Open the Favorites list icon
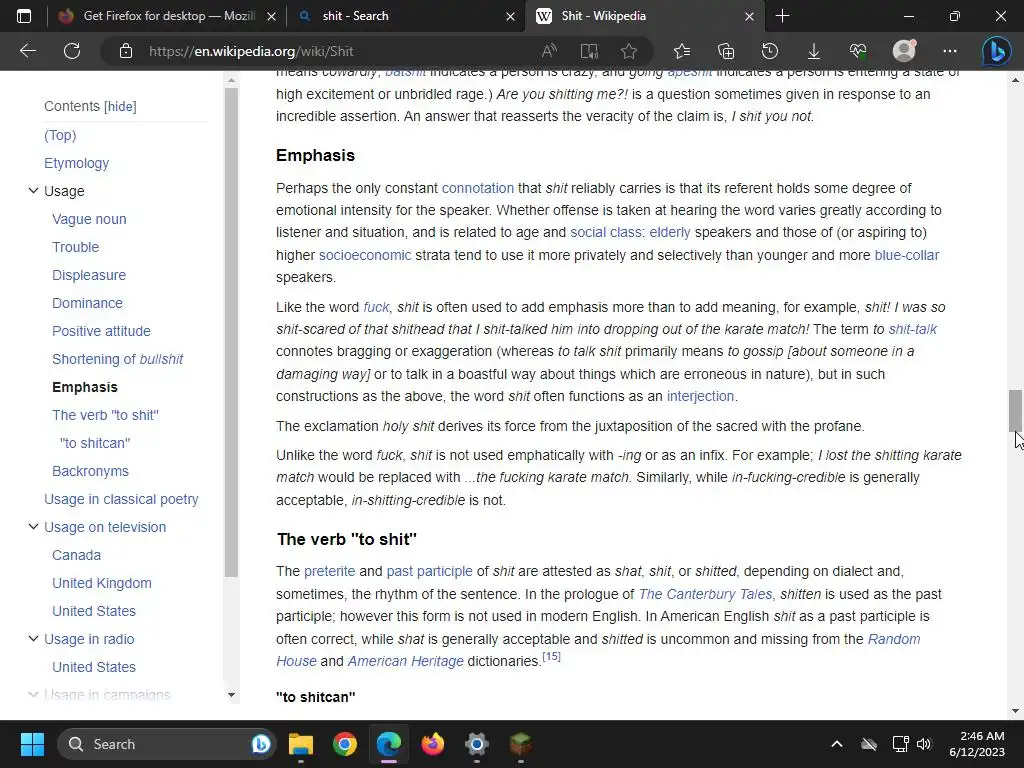This screenshot has height=768, width=1024. [x=682, y=51]
